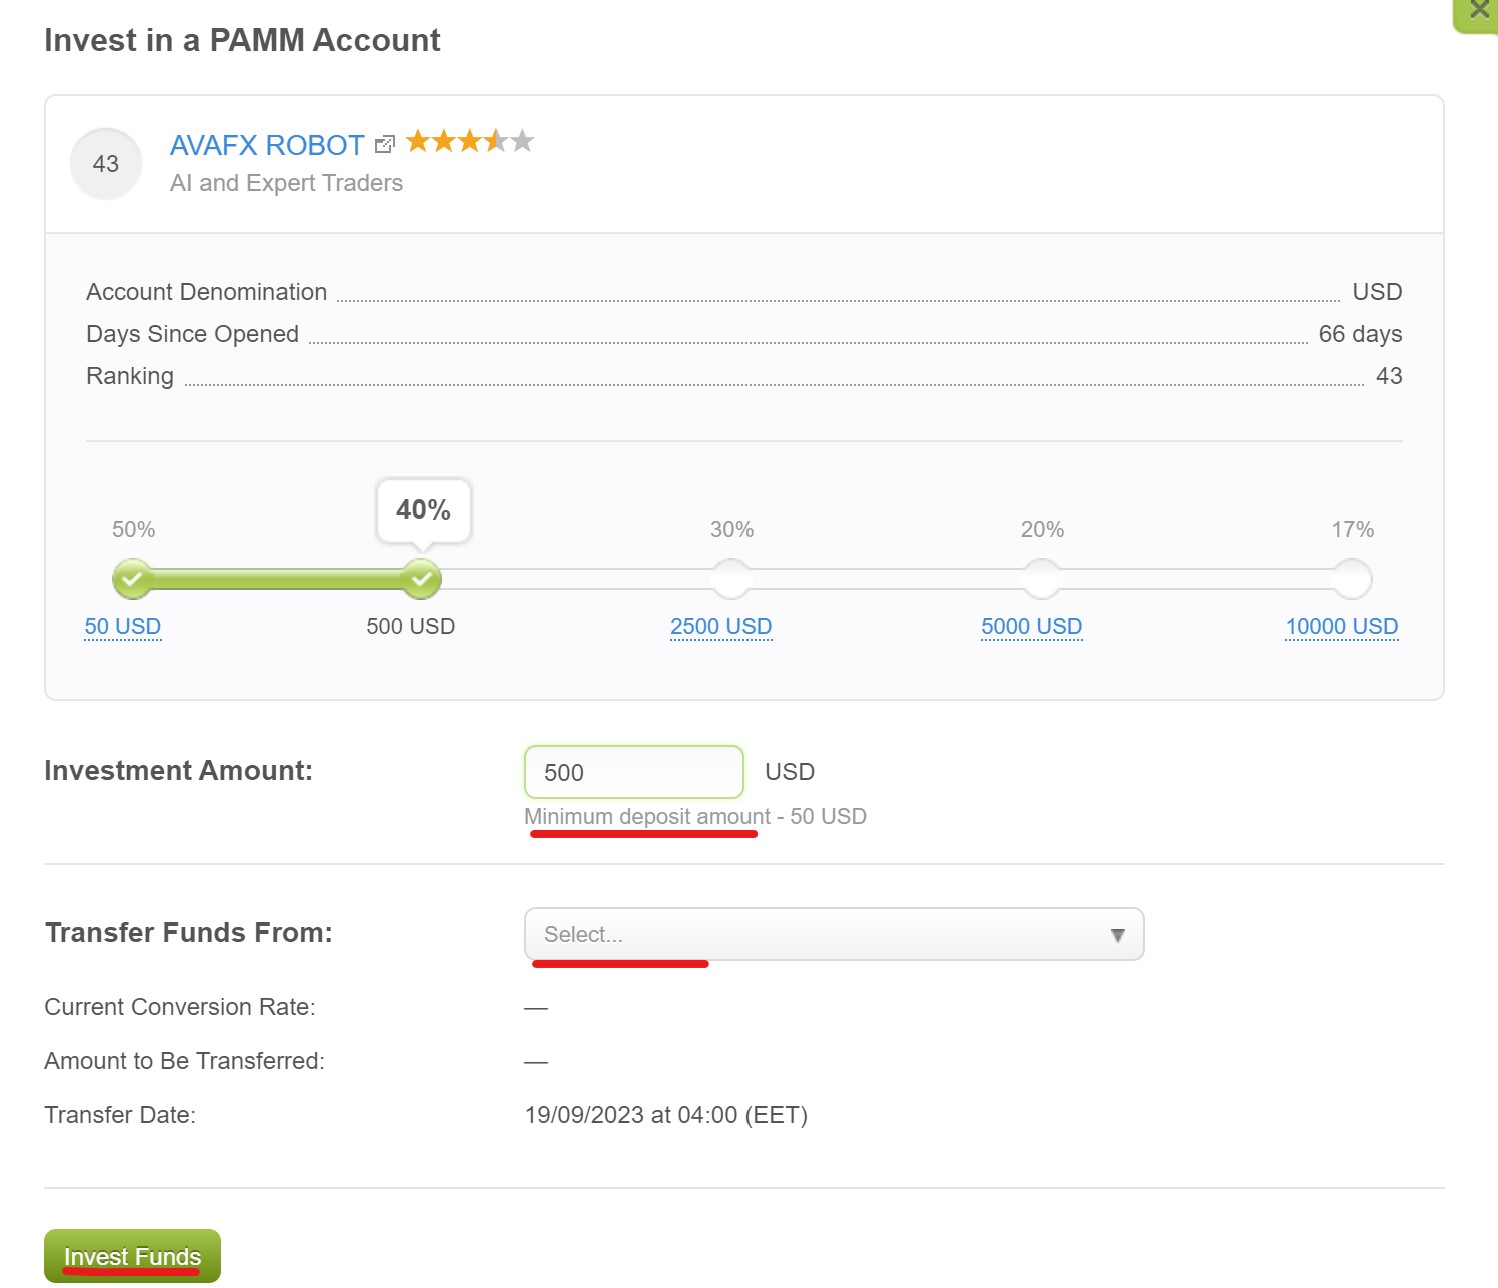The height and width of the screenshot is (1288, 1498).
Task: Choose the 2500 USD amount link
Action: pyautogui.click(x=721, y=626)
